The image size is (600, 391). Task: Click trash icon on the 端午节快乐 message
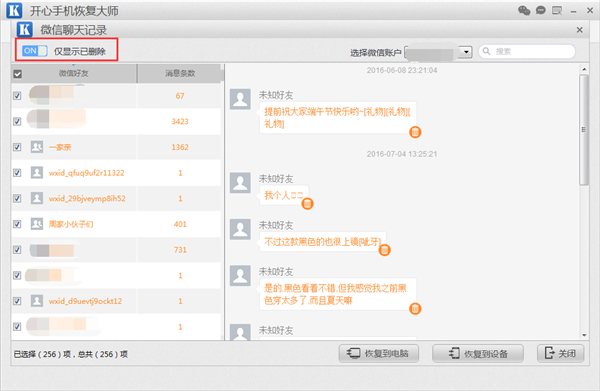point(415,132)
